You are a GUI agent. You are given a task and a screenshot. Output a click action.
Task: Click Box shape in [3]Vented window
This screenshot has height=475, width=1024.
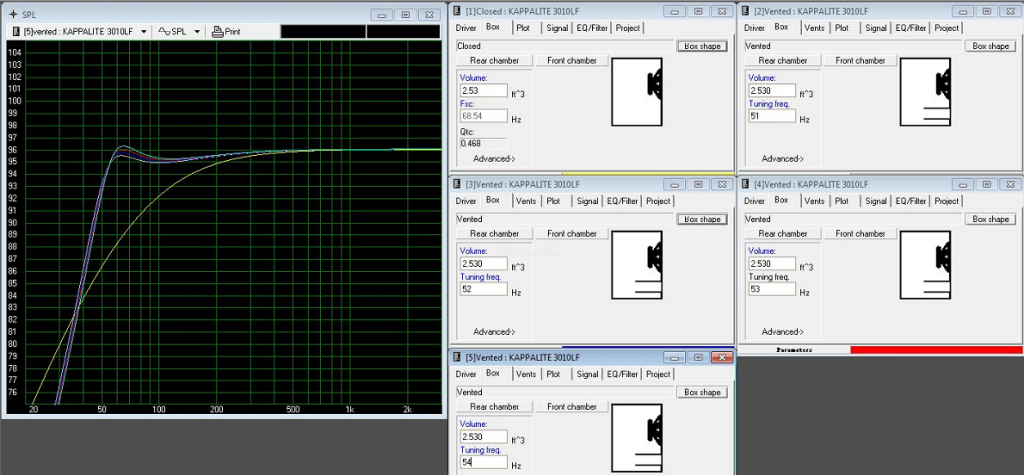click(702, 220)
